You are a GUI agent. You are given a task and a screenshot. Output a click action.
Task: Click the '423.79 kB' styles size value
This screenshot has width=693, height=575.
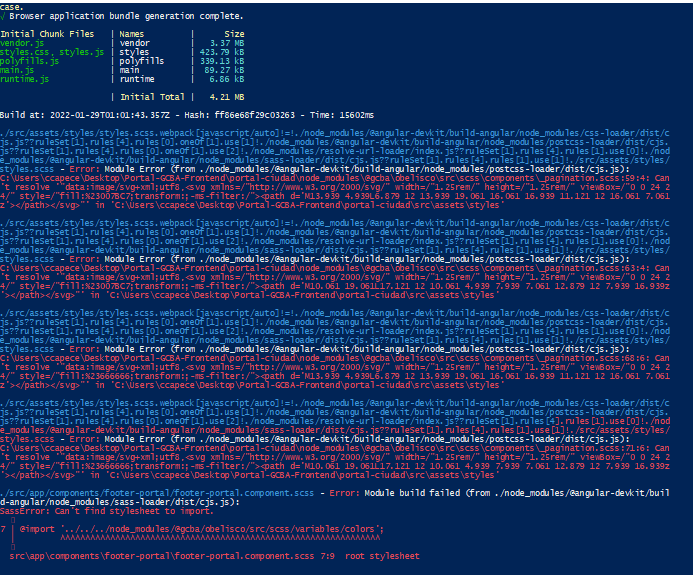pyautogui.click(x=222, y=52)
